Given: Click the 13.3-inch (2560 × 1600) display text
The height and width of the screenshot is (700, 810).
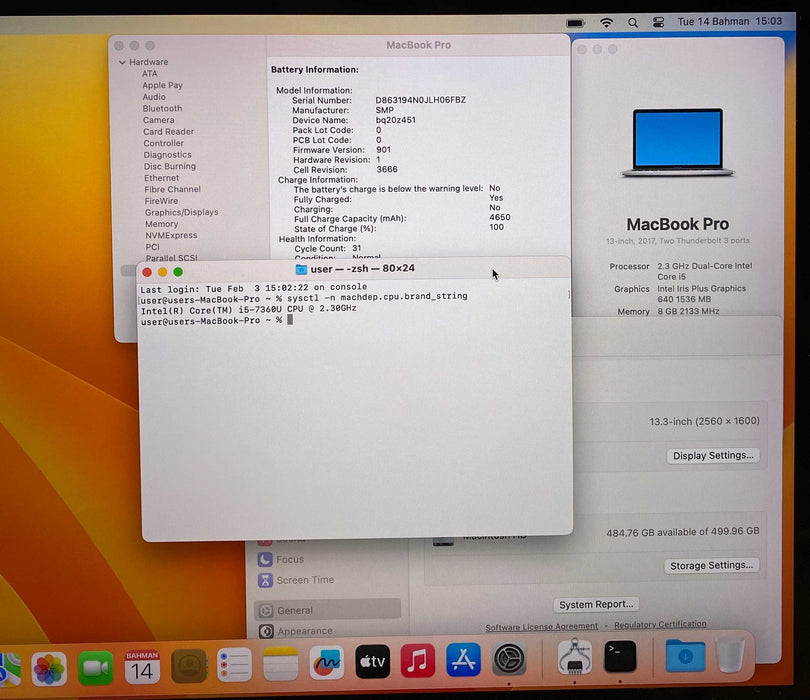Looking at the screenshot, I should pos(705,421).
